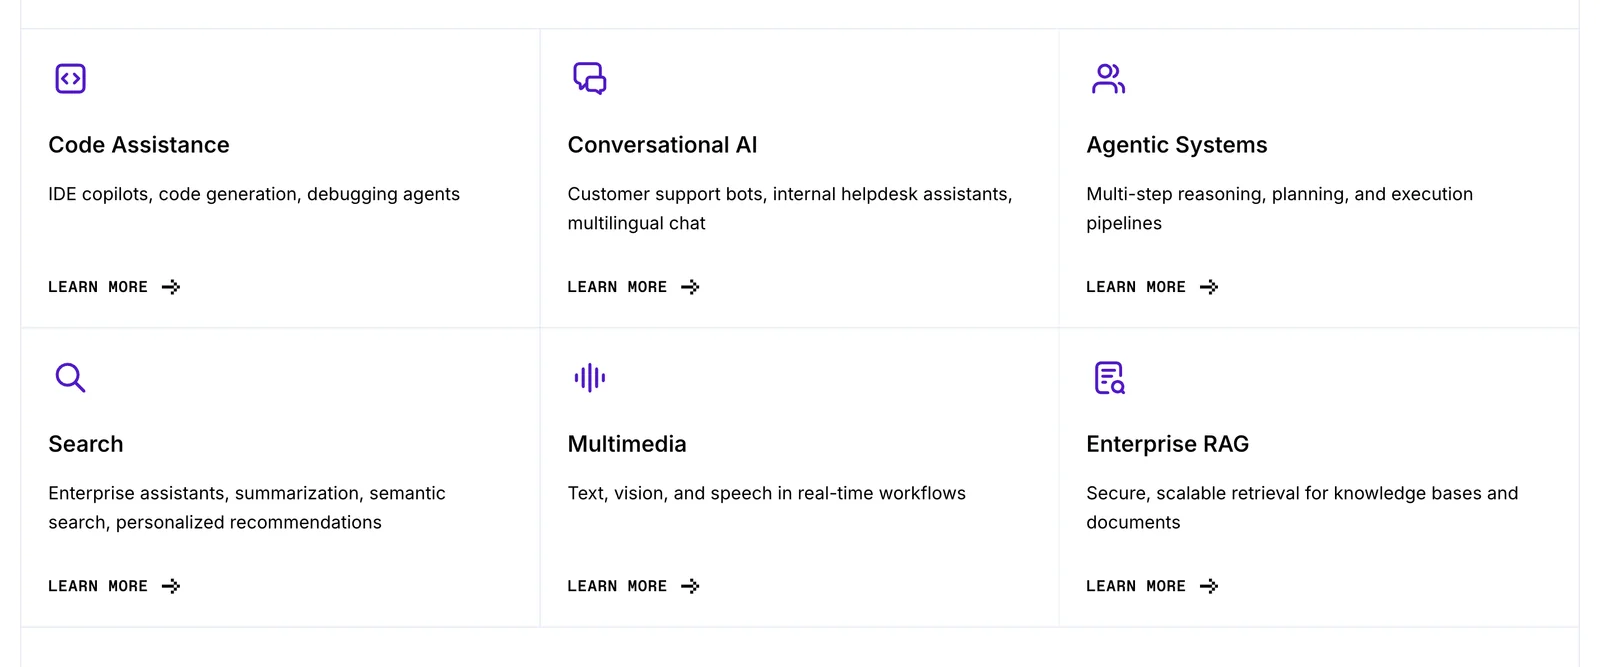Click the document search Enterprise RAG icon
The width and height of the screenshot is (1600, 667).
coord(1109,377)
